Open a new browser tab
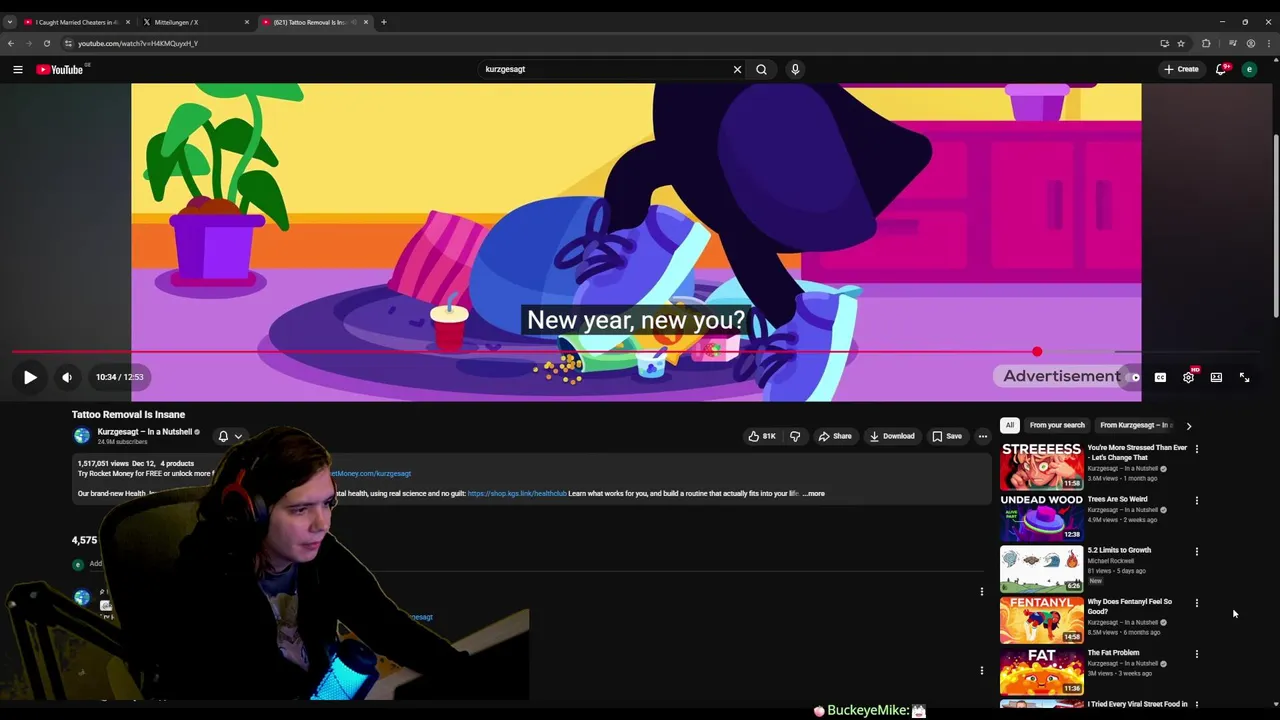1280x720 pixels. 383,22
